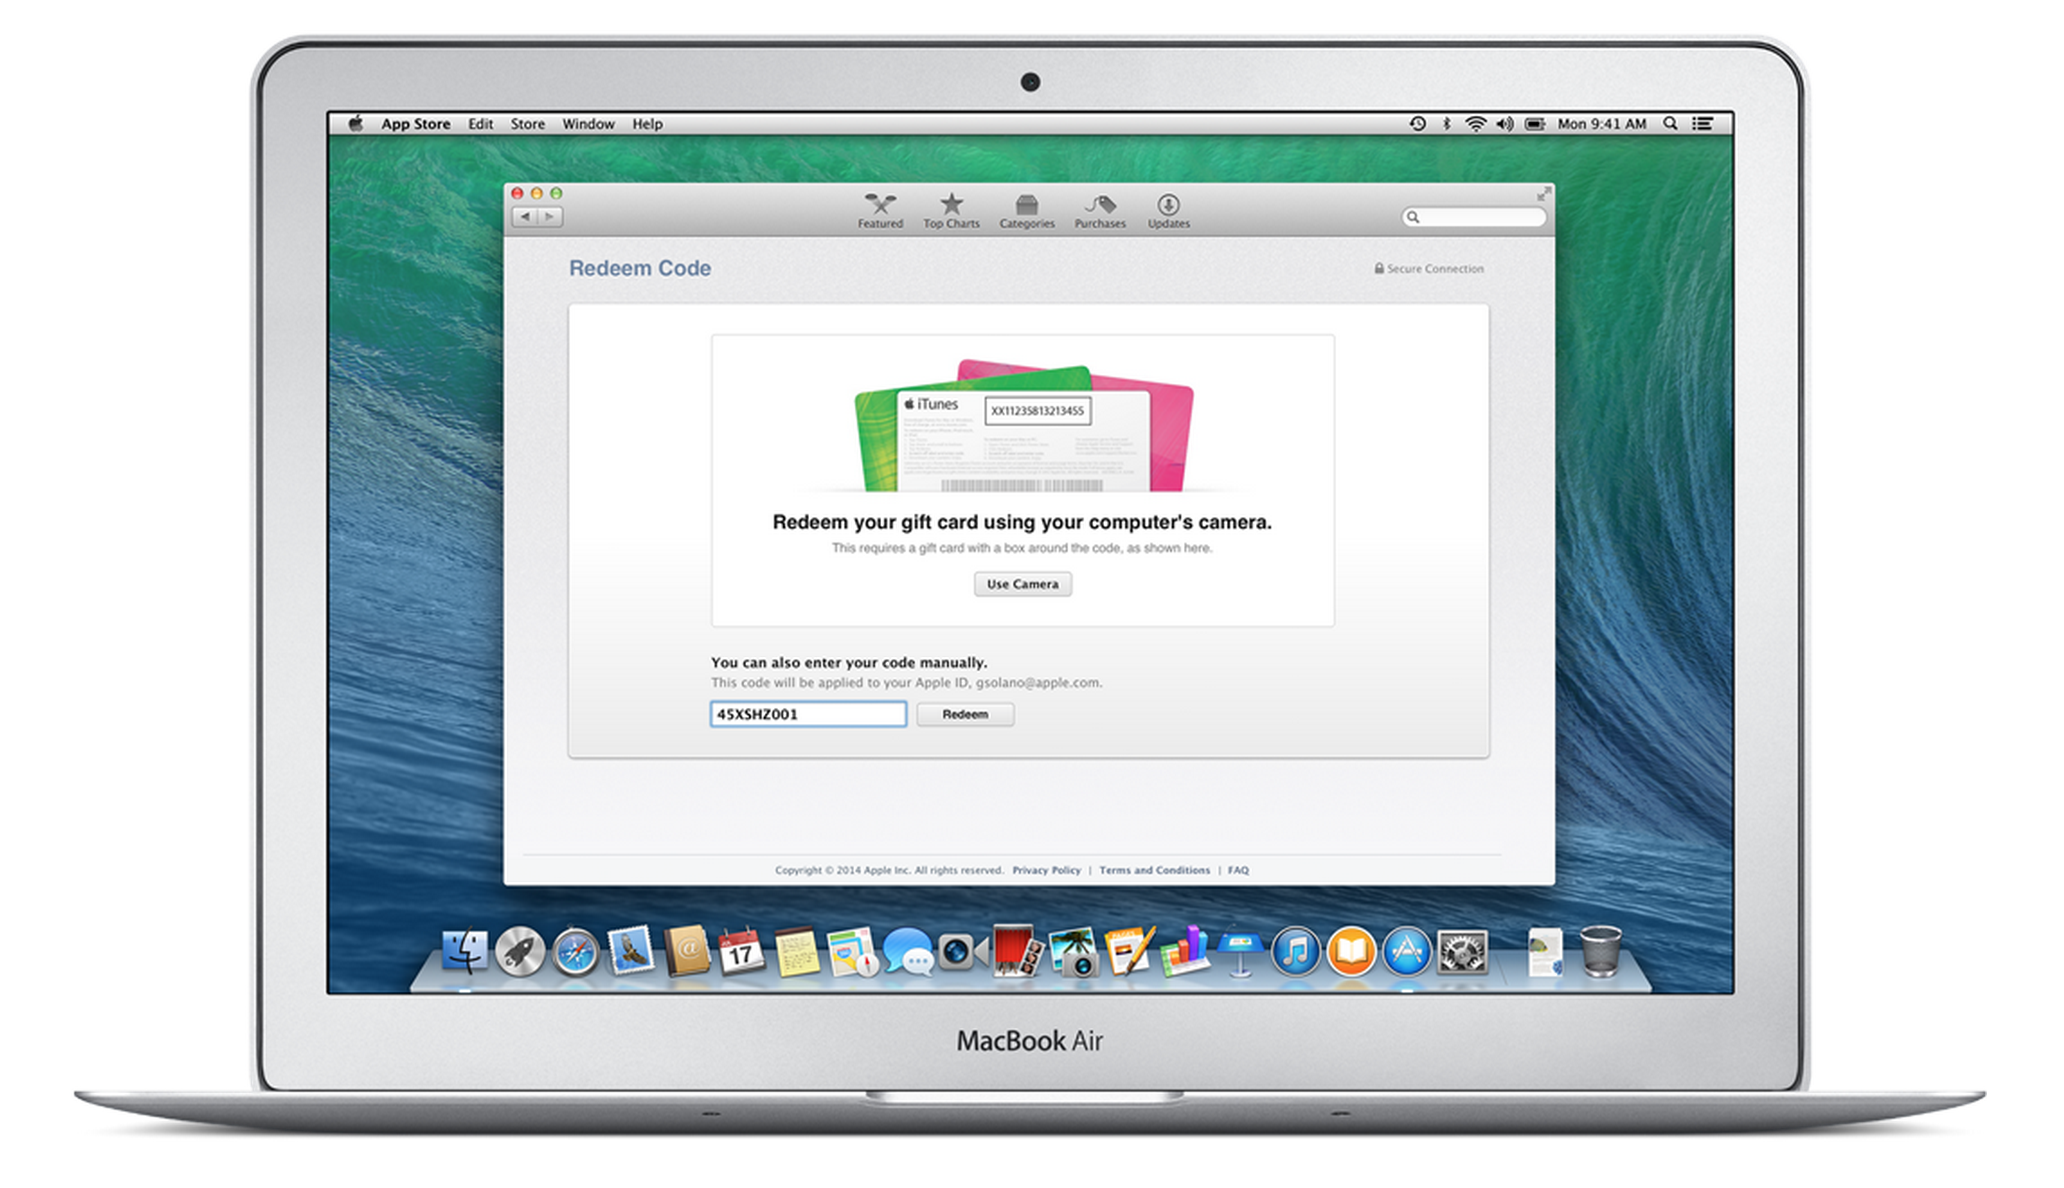Open the Featured section in App Store toolbar
The height and width of the screenshot is (1188, 2064).
pyautogui.click(x=880, y=211)
